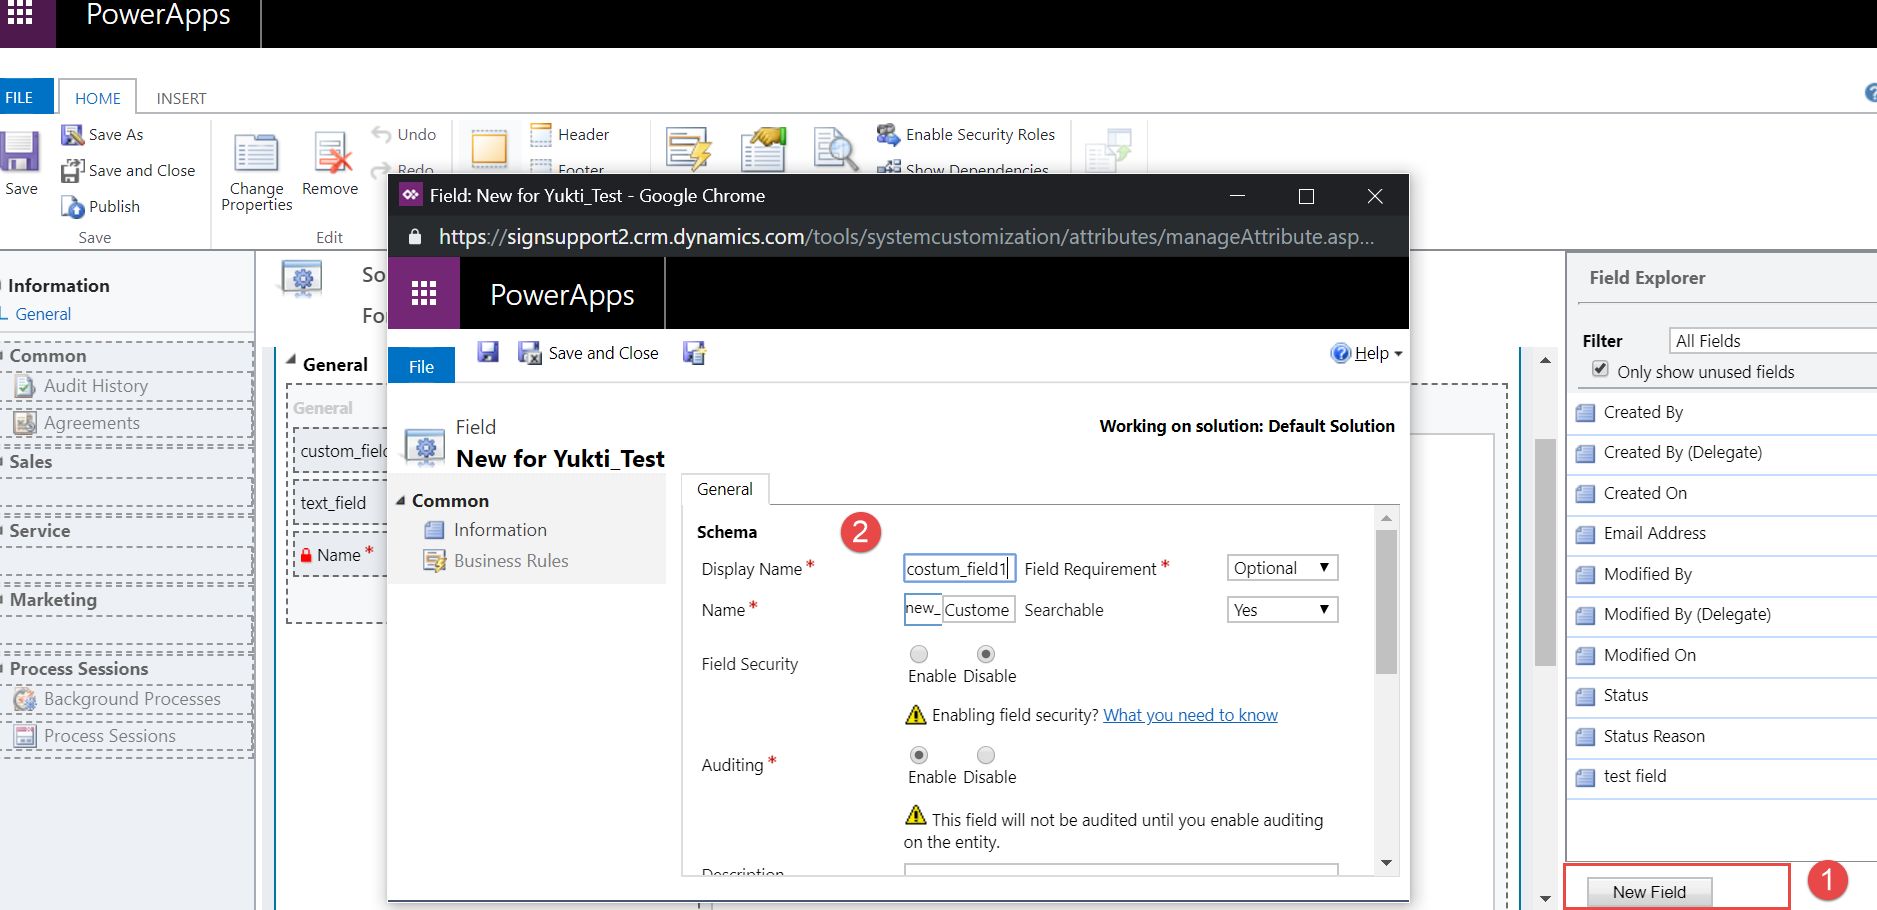Image resolution: width=1877 pixels, height=910 pixels.
Task: Click the scrollbar up arrow in the Field popup
Action: click(1386, 518)
